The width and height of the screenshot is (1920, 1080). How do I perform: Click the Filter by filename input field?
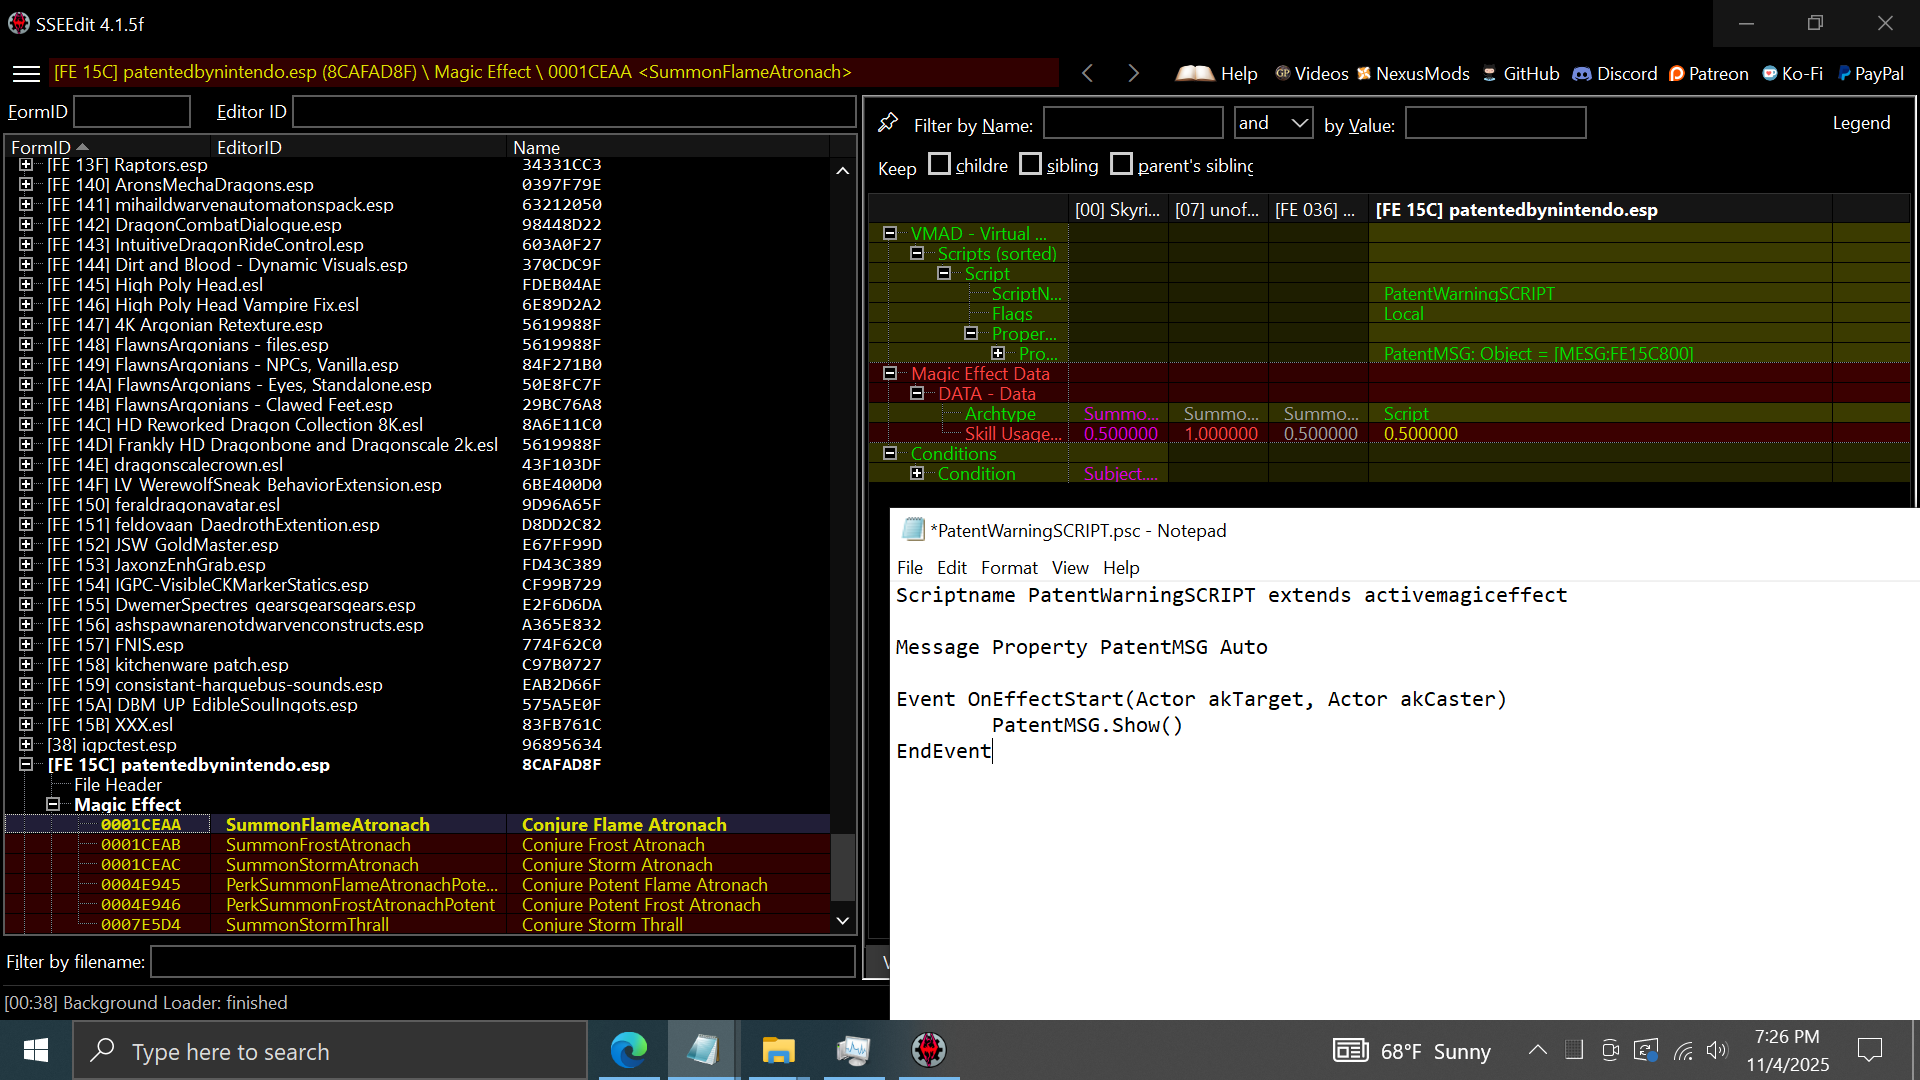click(x=502, y=962)
